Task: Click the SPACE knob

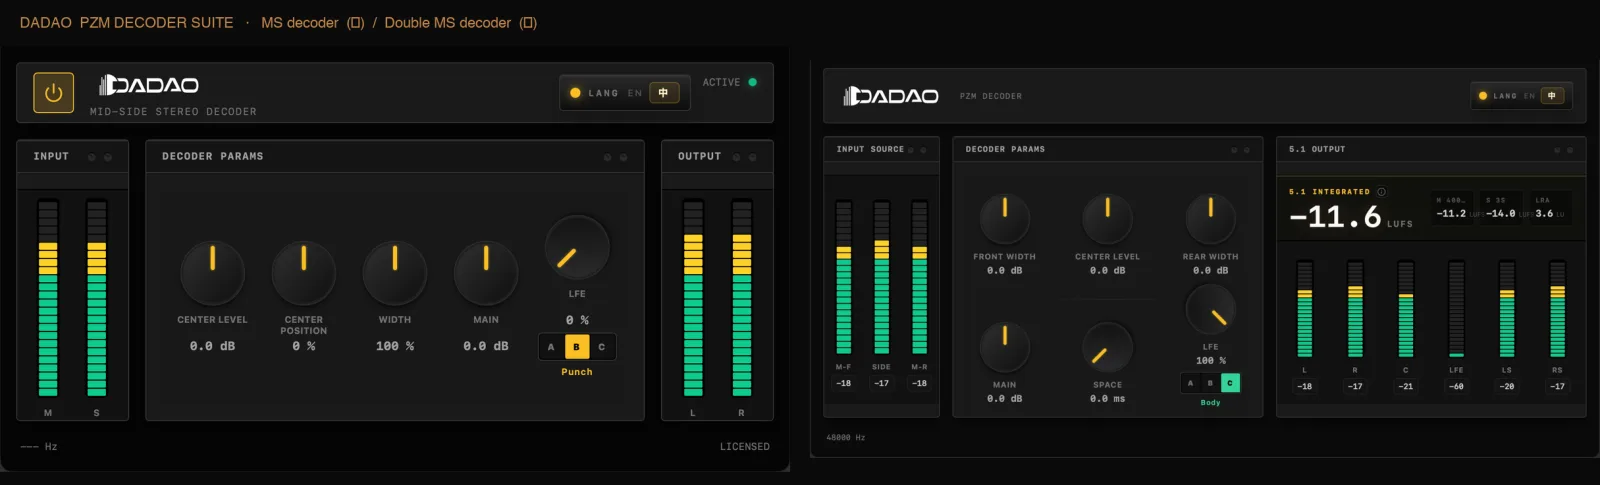Action: (1107, 346)
